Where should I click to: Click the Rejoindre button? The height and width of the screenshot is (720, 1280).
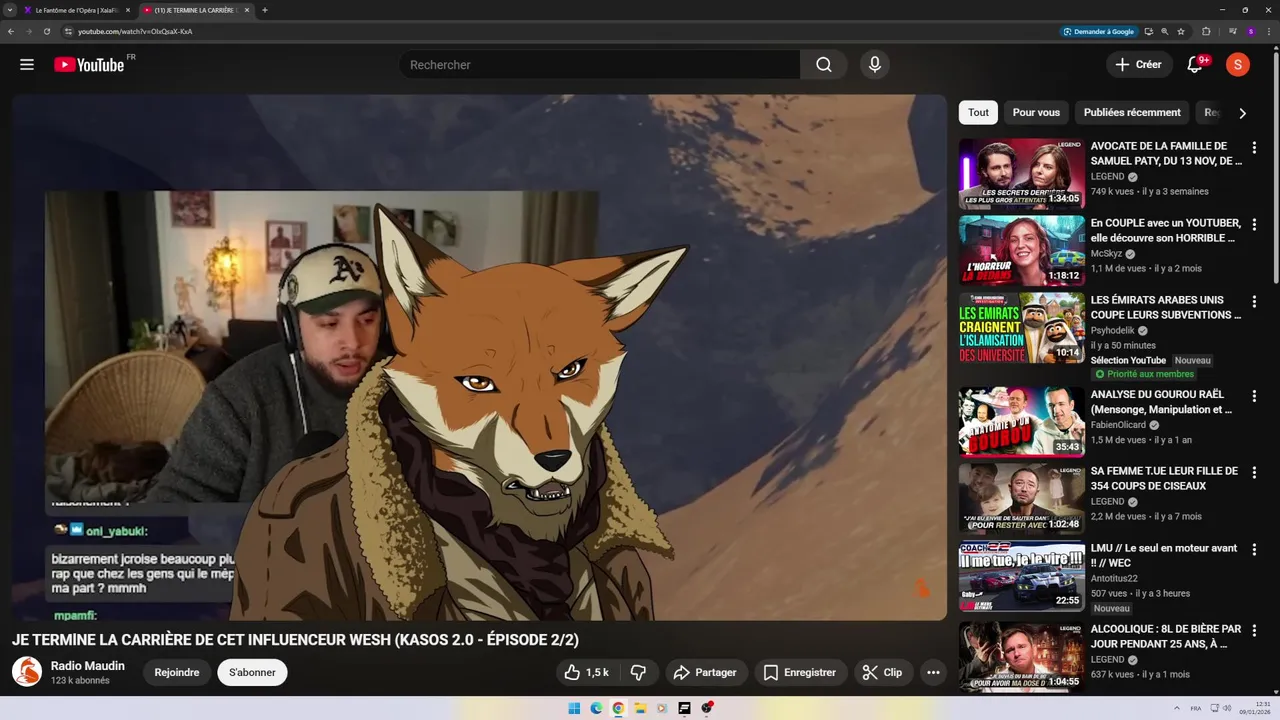point(177,673)
